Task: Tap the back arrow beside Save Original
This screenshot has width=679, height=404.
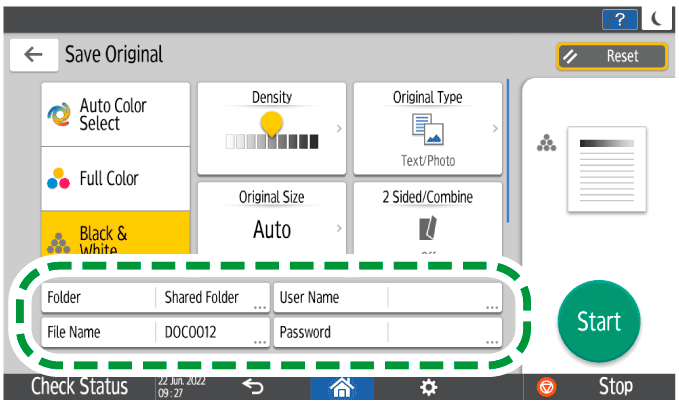Action: 33,55
